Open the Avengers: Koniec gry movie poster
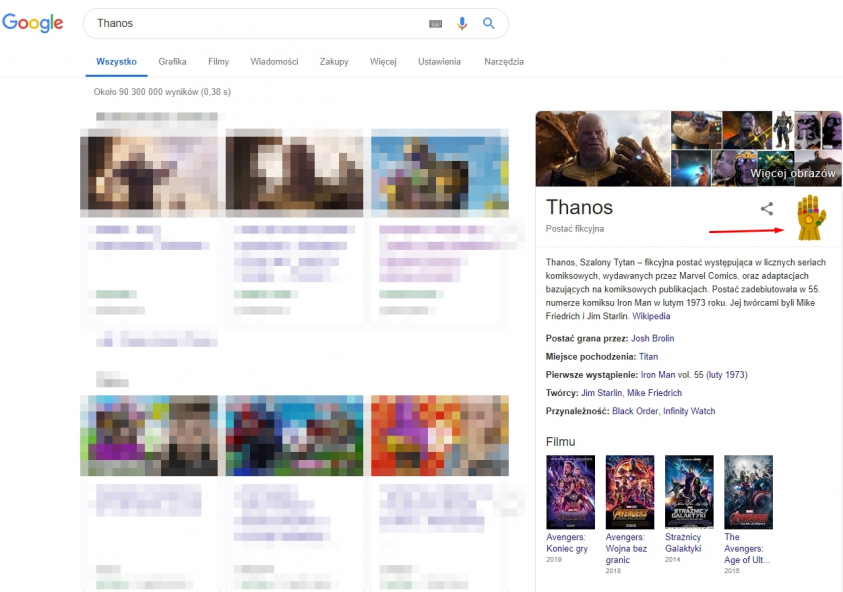This screenshot has width=843, height=592. click(570, 491)
